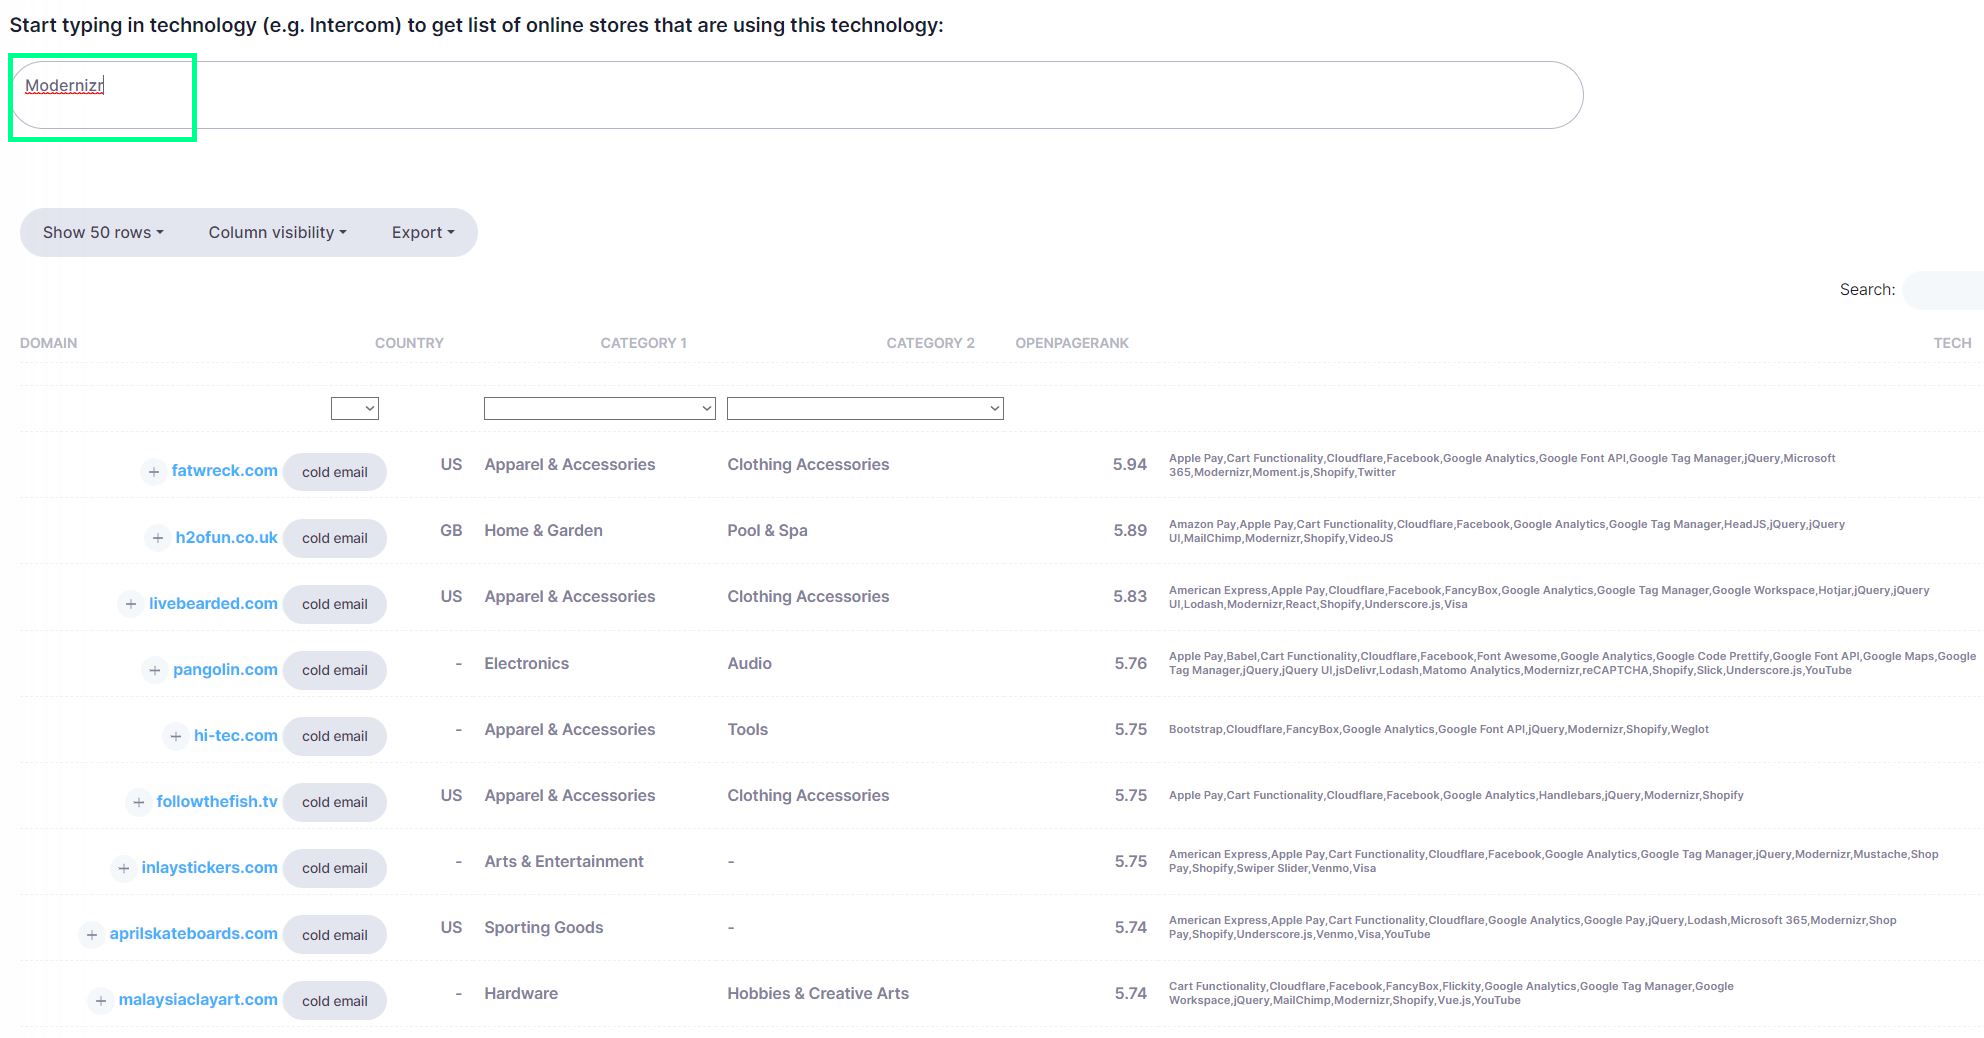Open the malaysiaclayart.com link
1984x1038 pixels.
pyautogui.click(x=198, y=999)
